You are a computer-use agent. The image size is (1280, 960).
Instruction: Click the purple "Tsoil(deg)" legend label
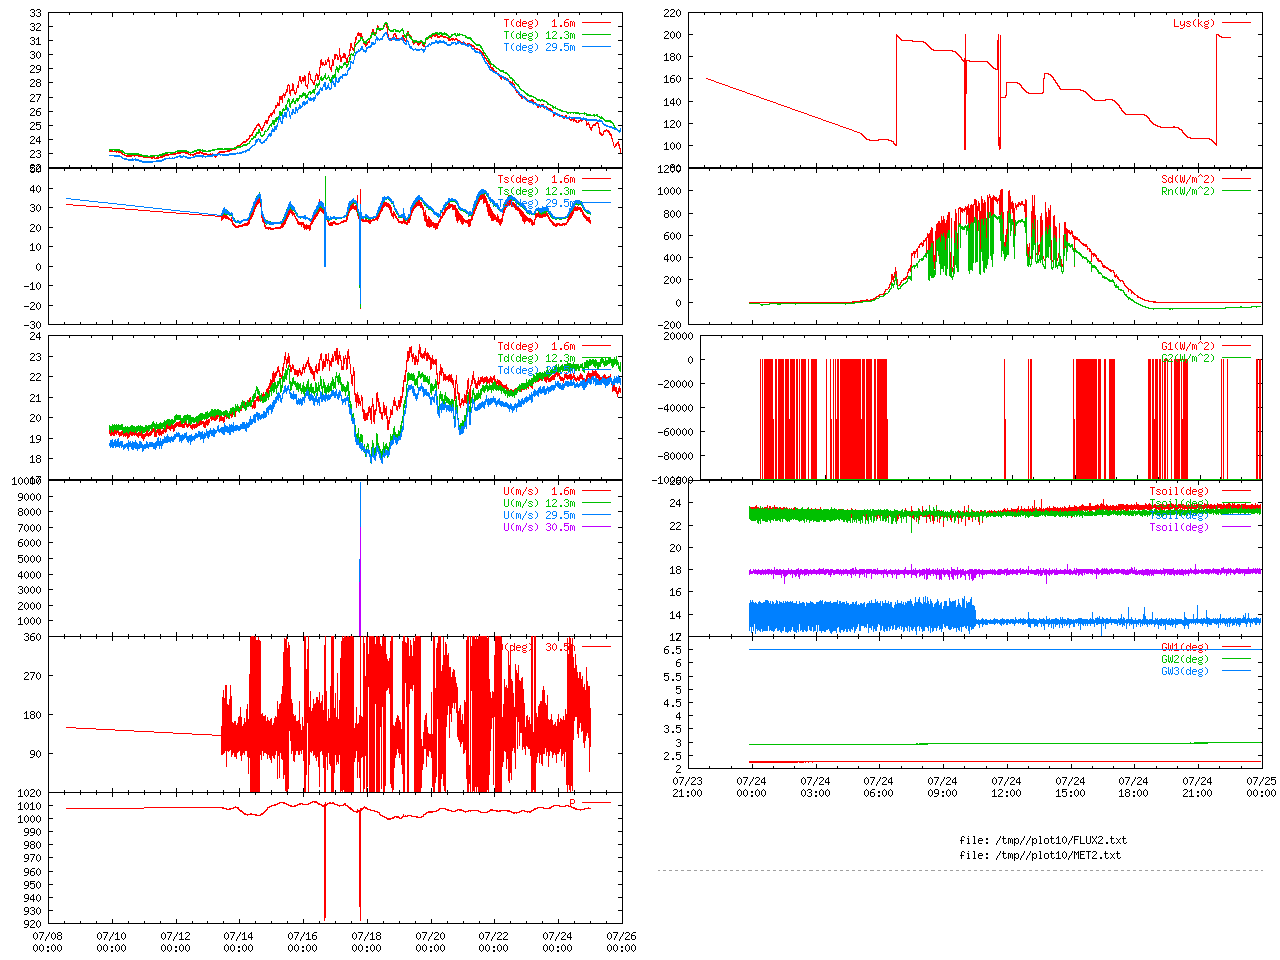1179,528
